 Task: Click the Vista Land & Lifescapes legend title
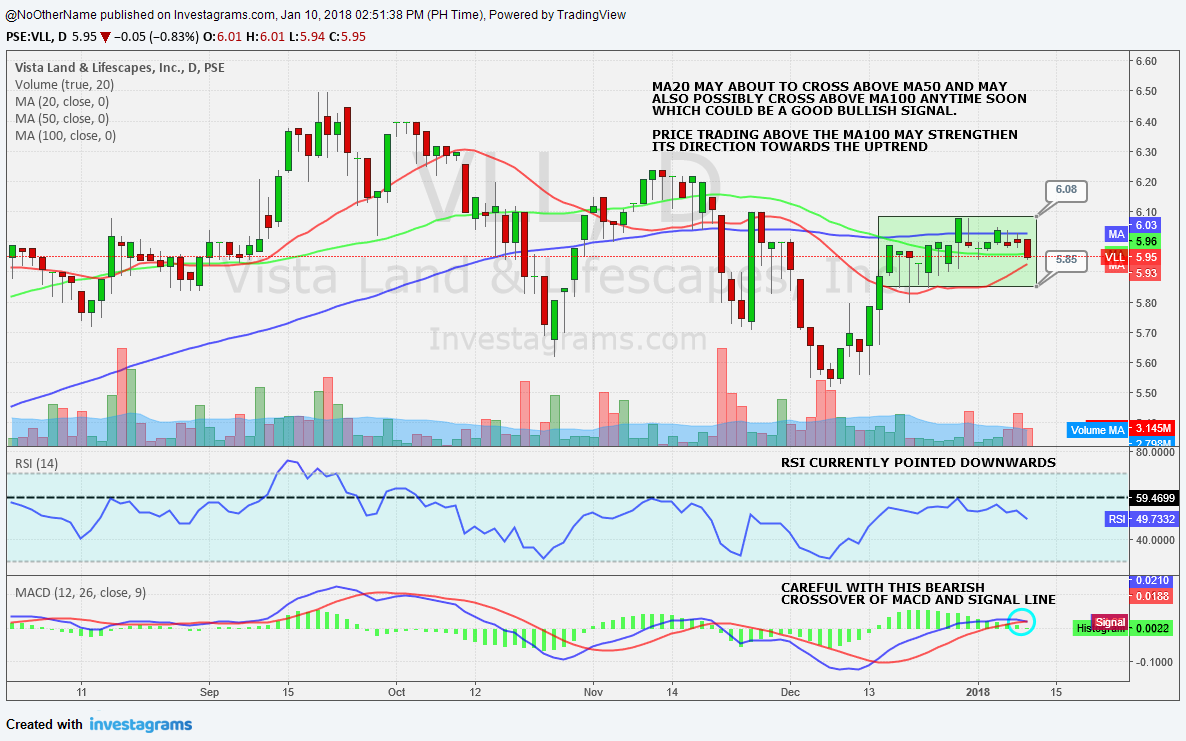tap(120, 67)
